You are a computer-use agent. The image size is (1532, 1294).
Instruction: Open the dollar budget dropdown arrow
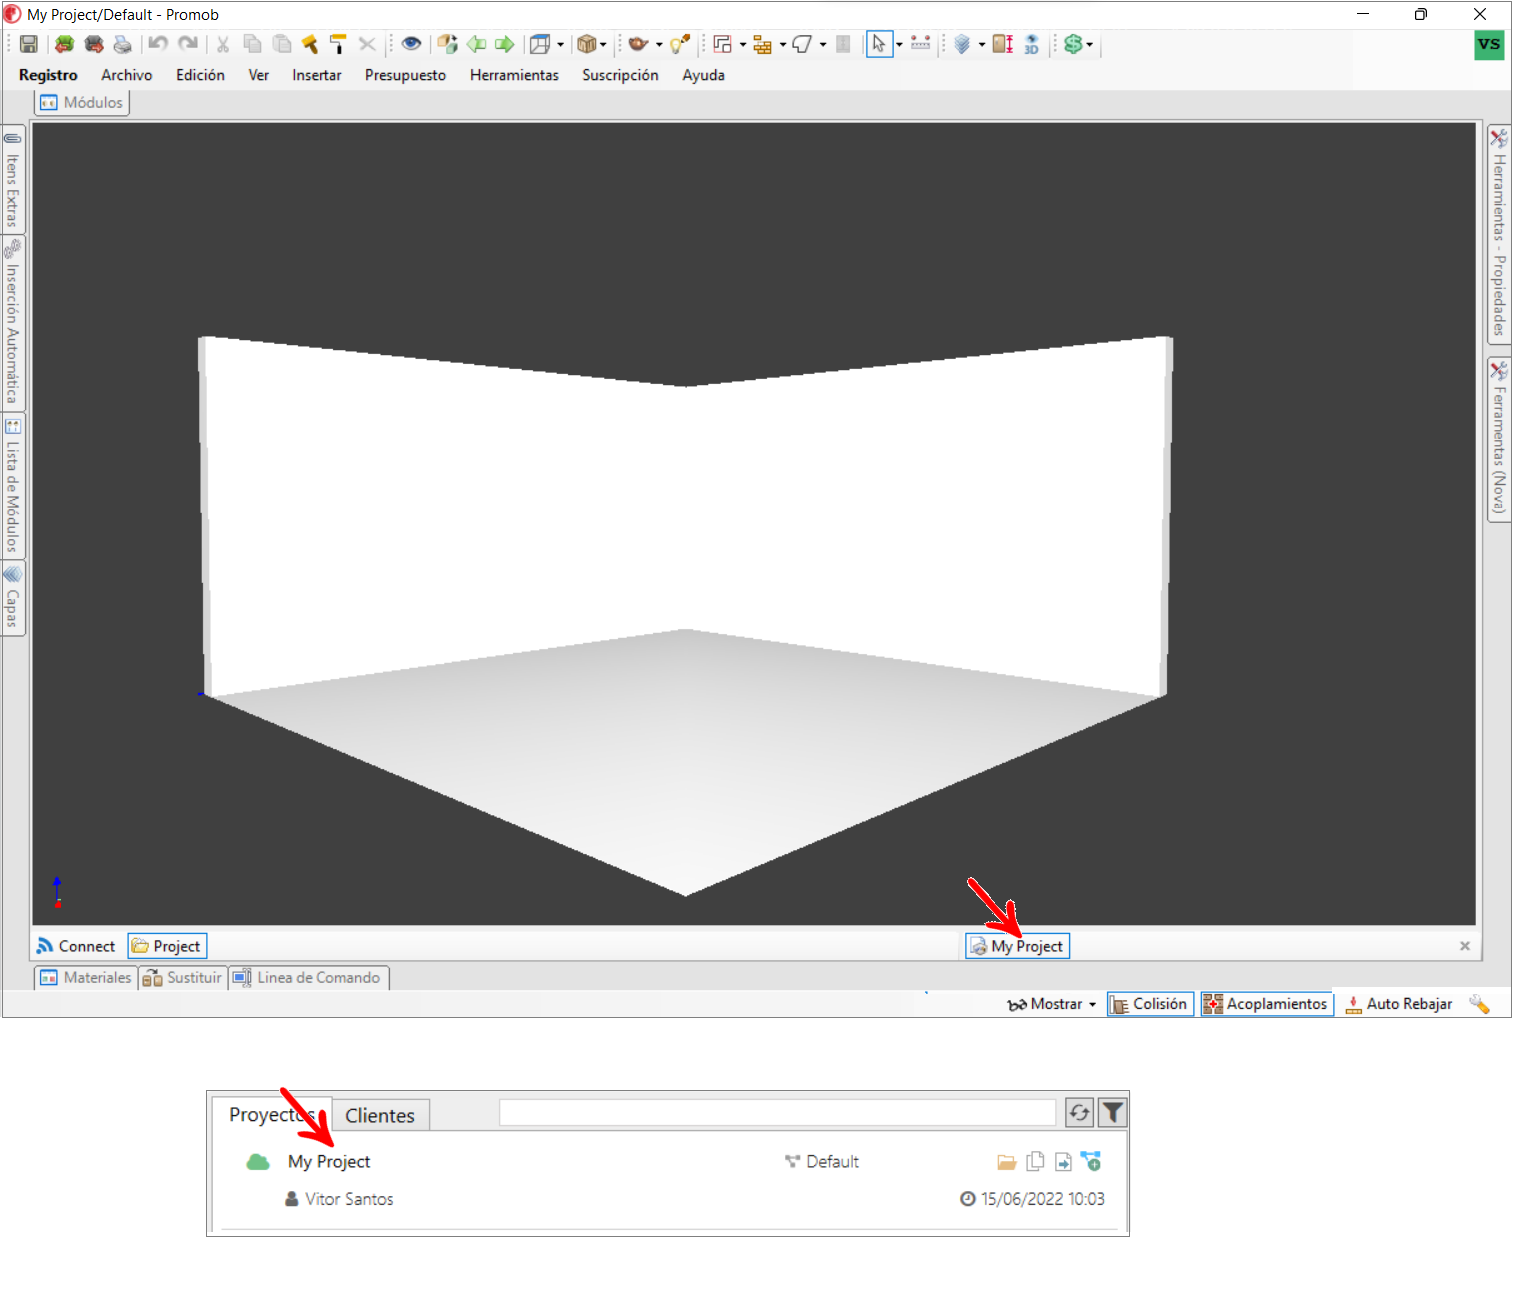(x=1090, y=44)
